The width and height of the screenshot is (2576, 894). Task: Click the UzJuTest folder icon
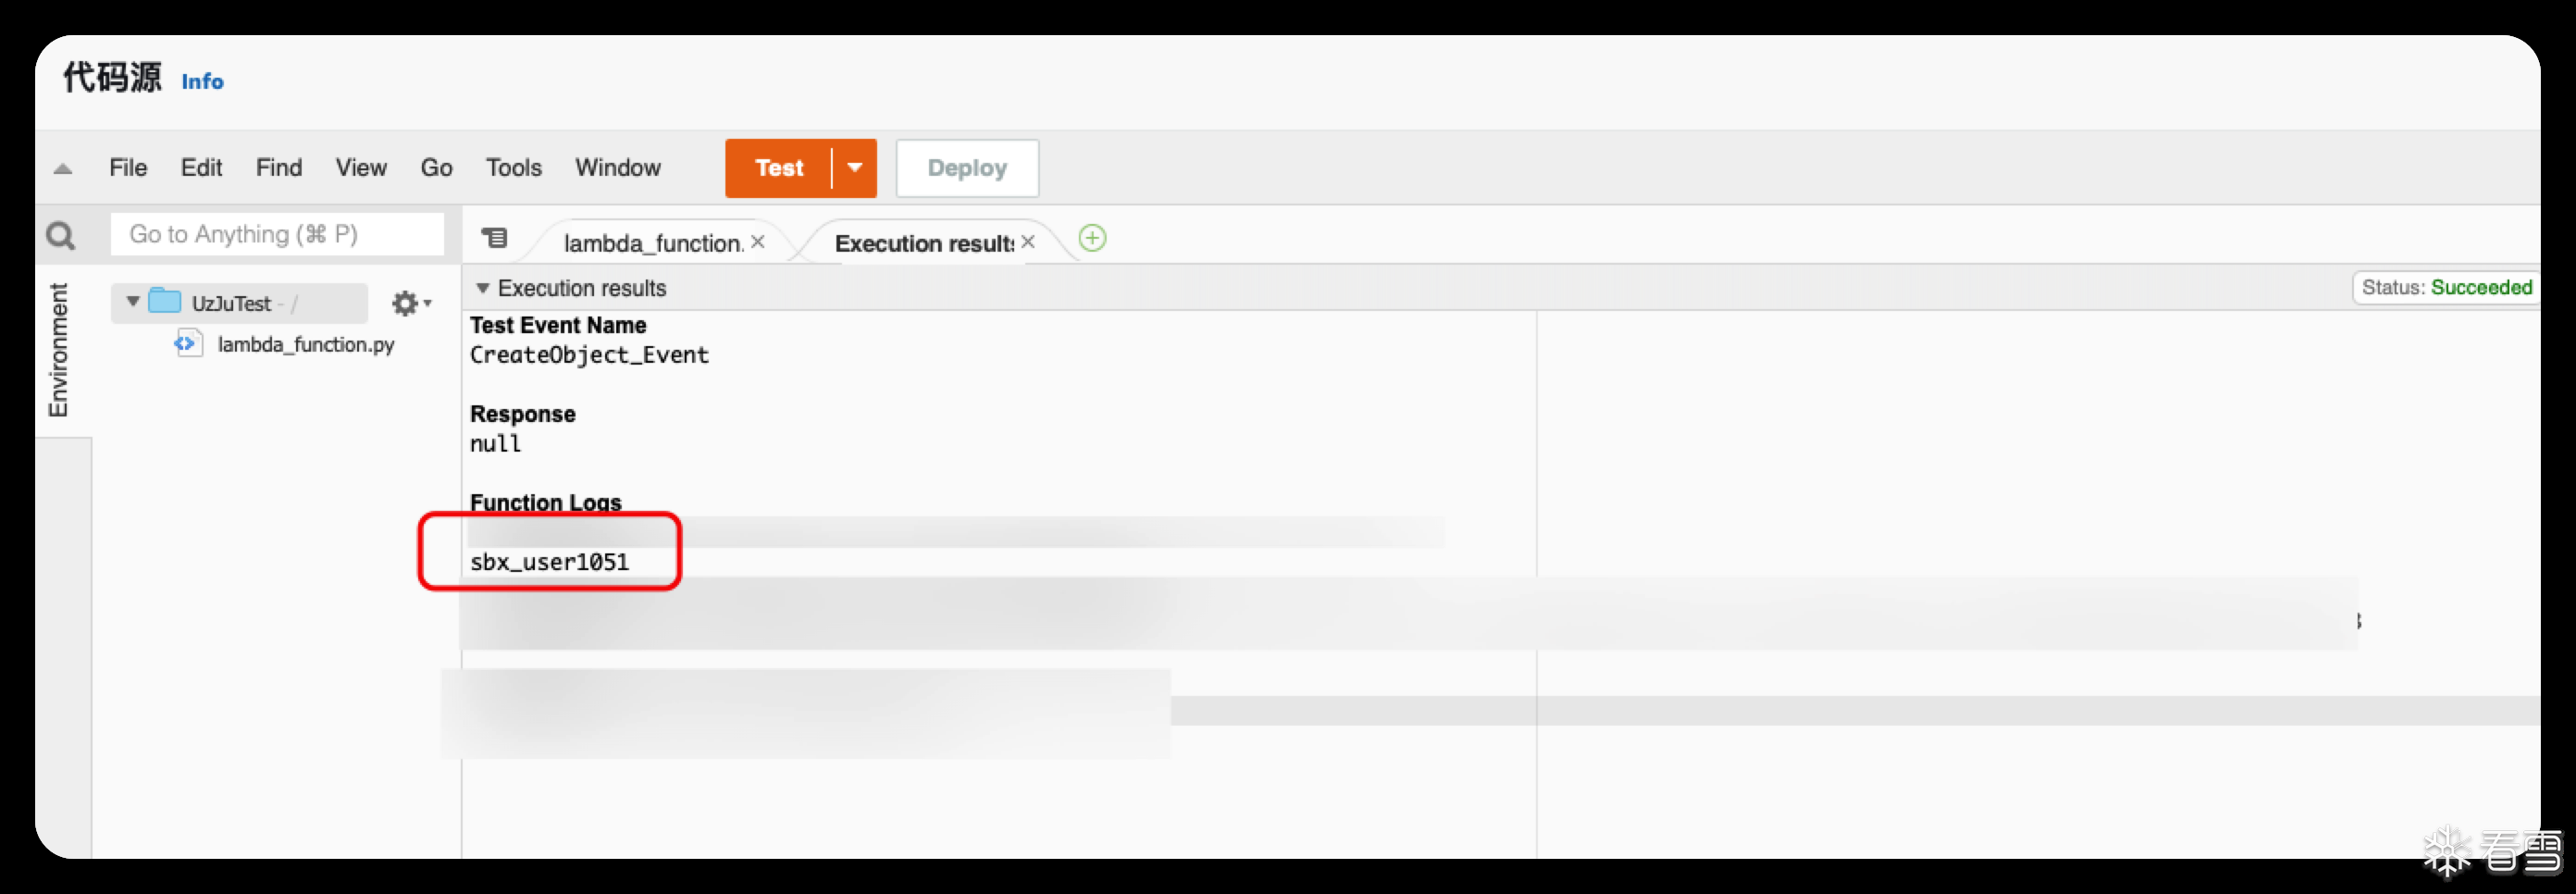pos(165,301)
